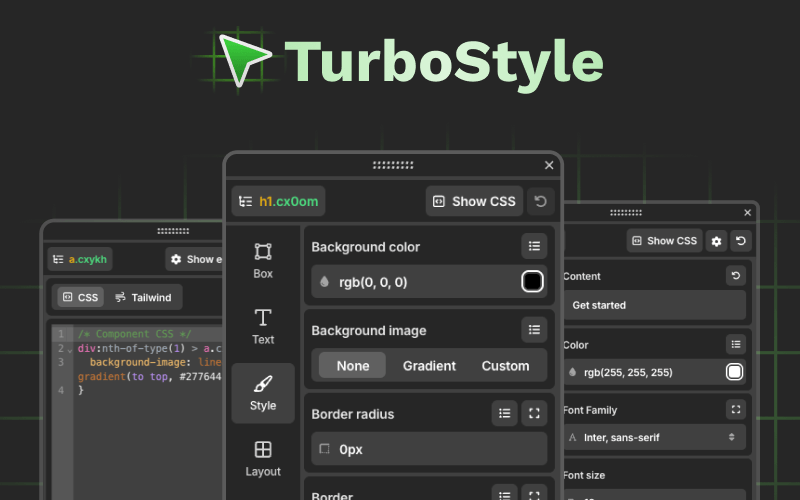Select Gradient background image option
800x500 pixels.
click(x=429, y=366)
